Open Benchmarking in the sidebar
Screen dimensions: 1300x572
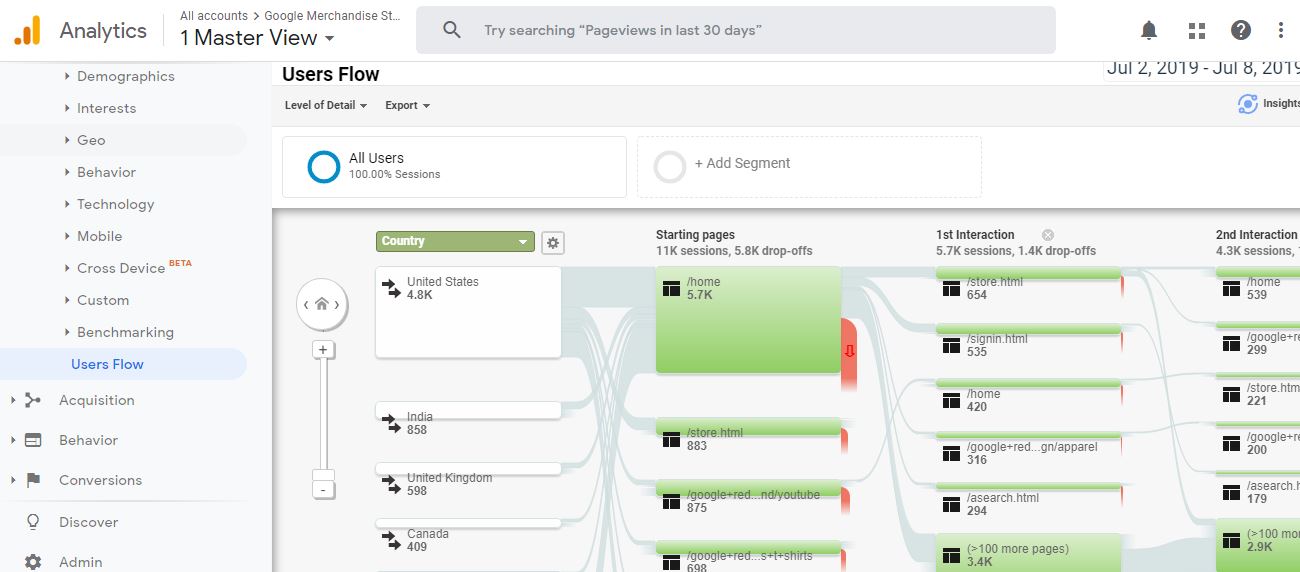(125, 332)
